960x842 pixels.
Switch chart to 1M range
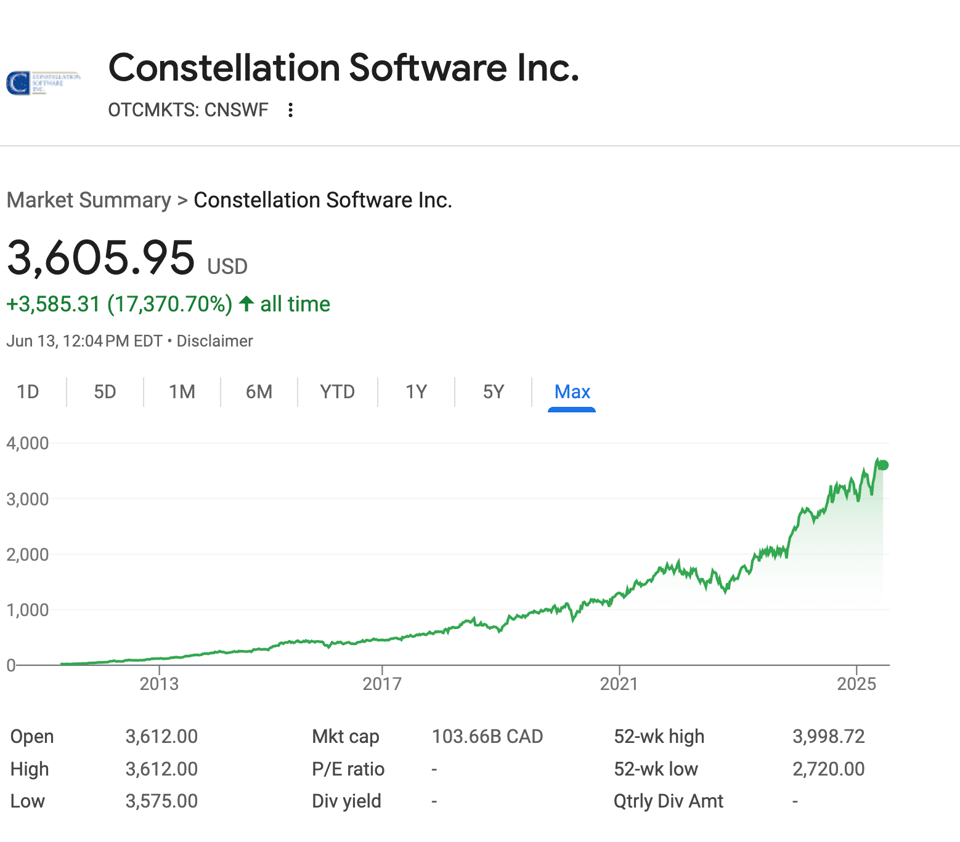[182, 392]
